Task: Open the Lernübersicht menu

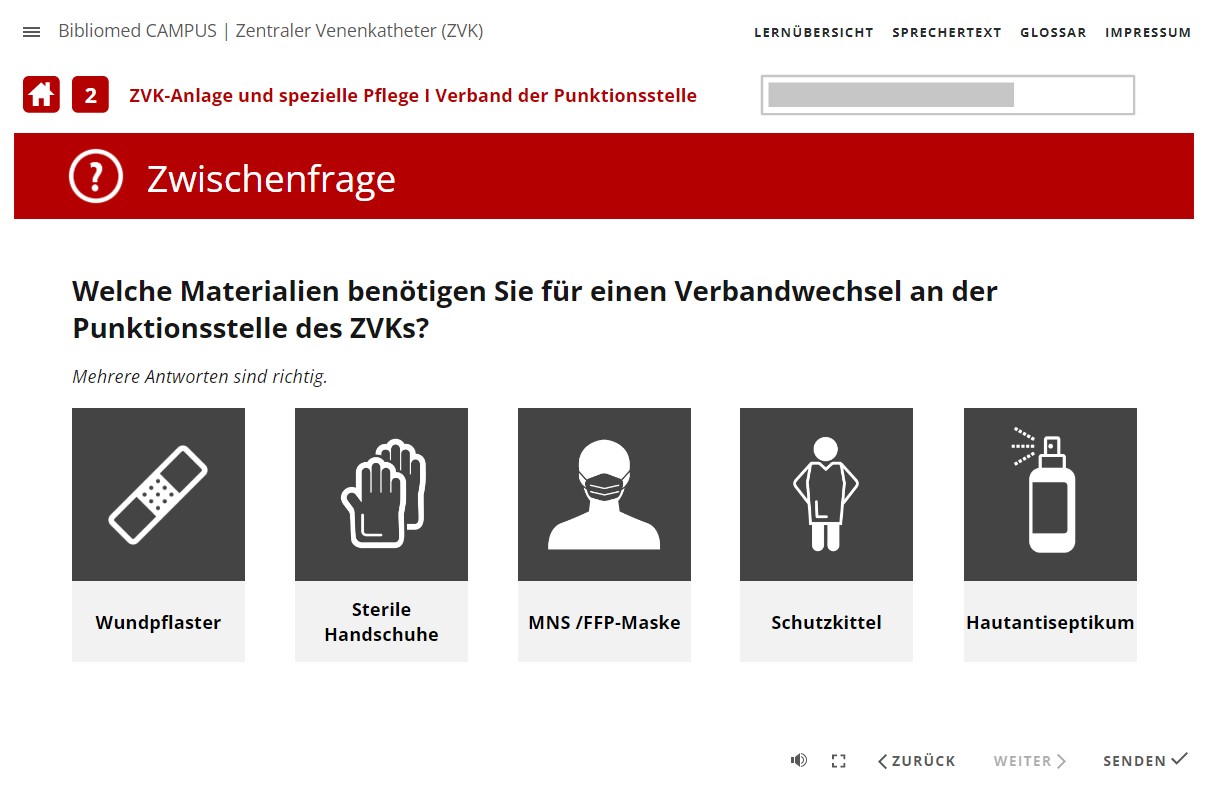Action: pos(813,32)
